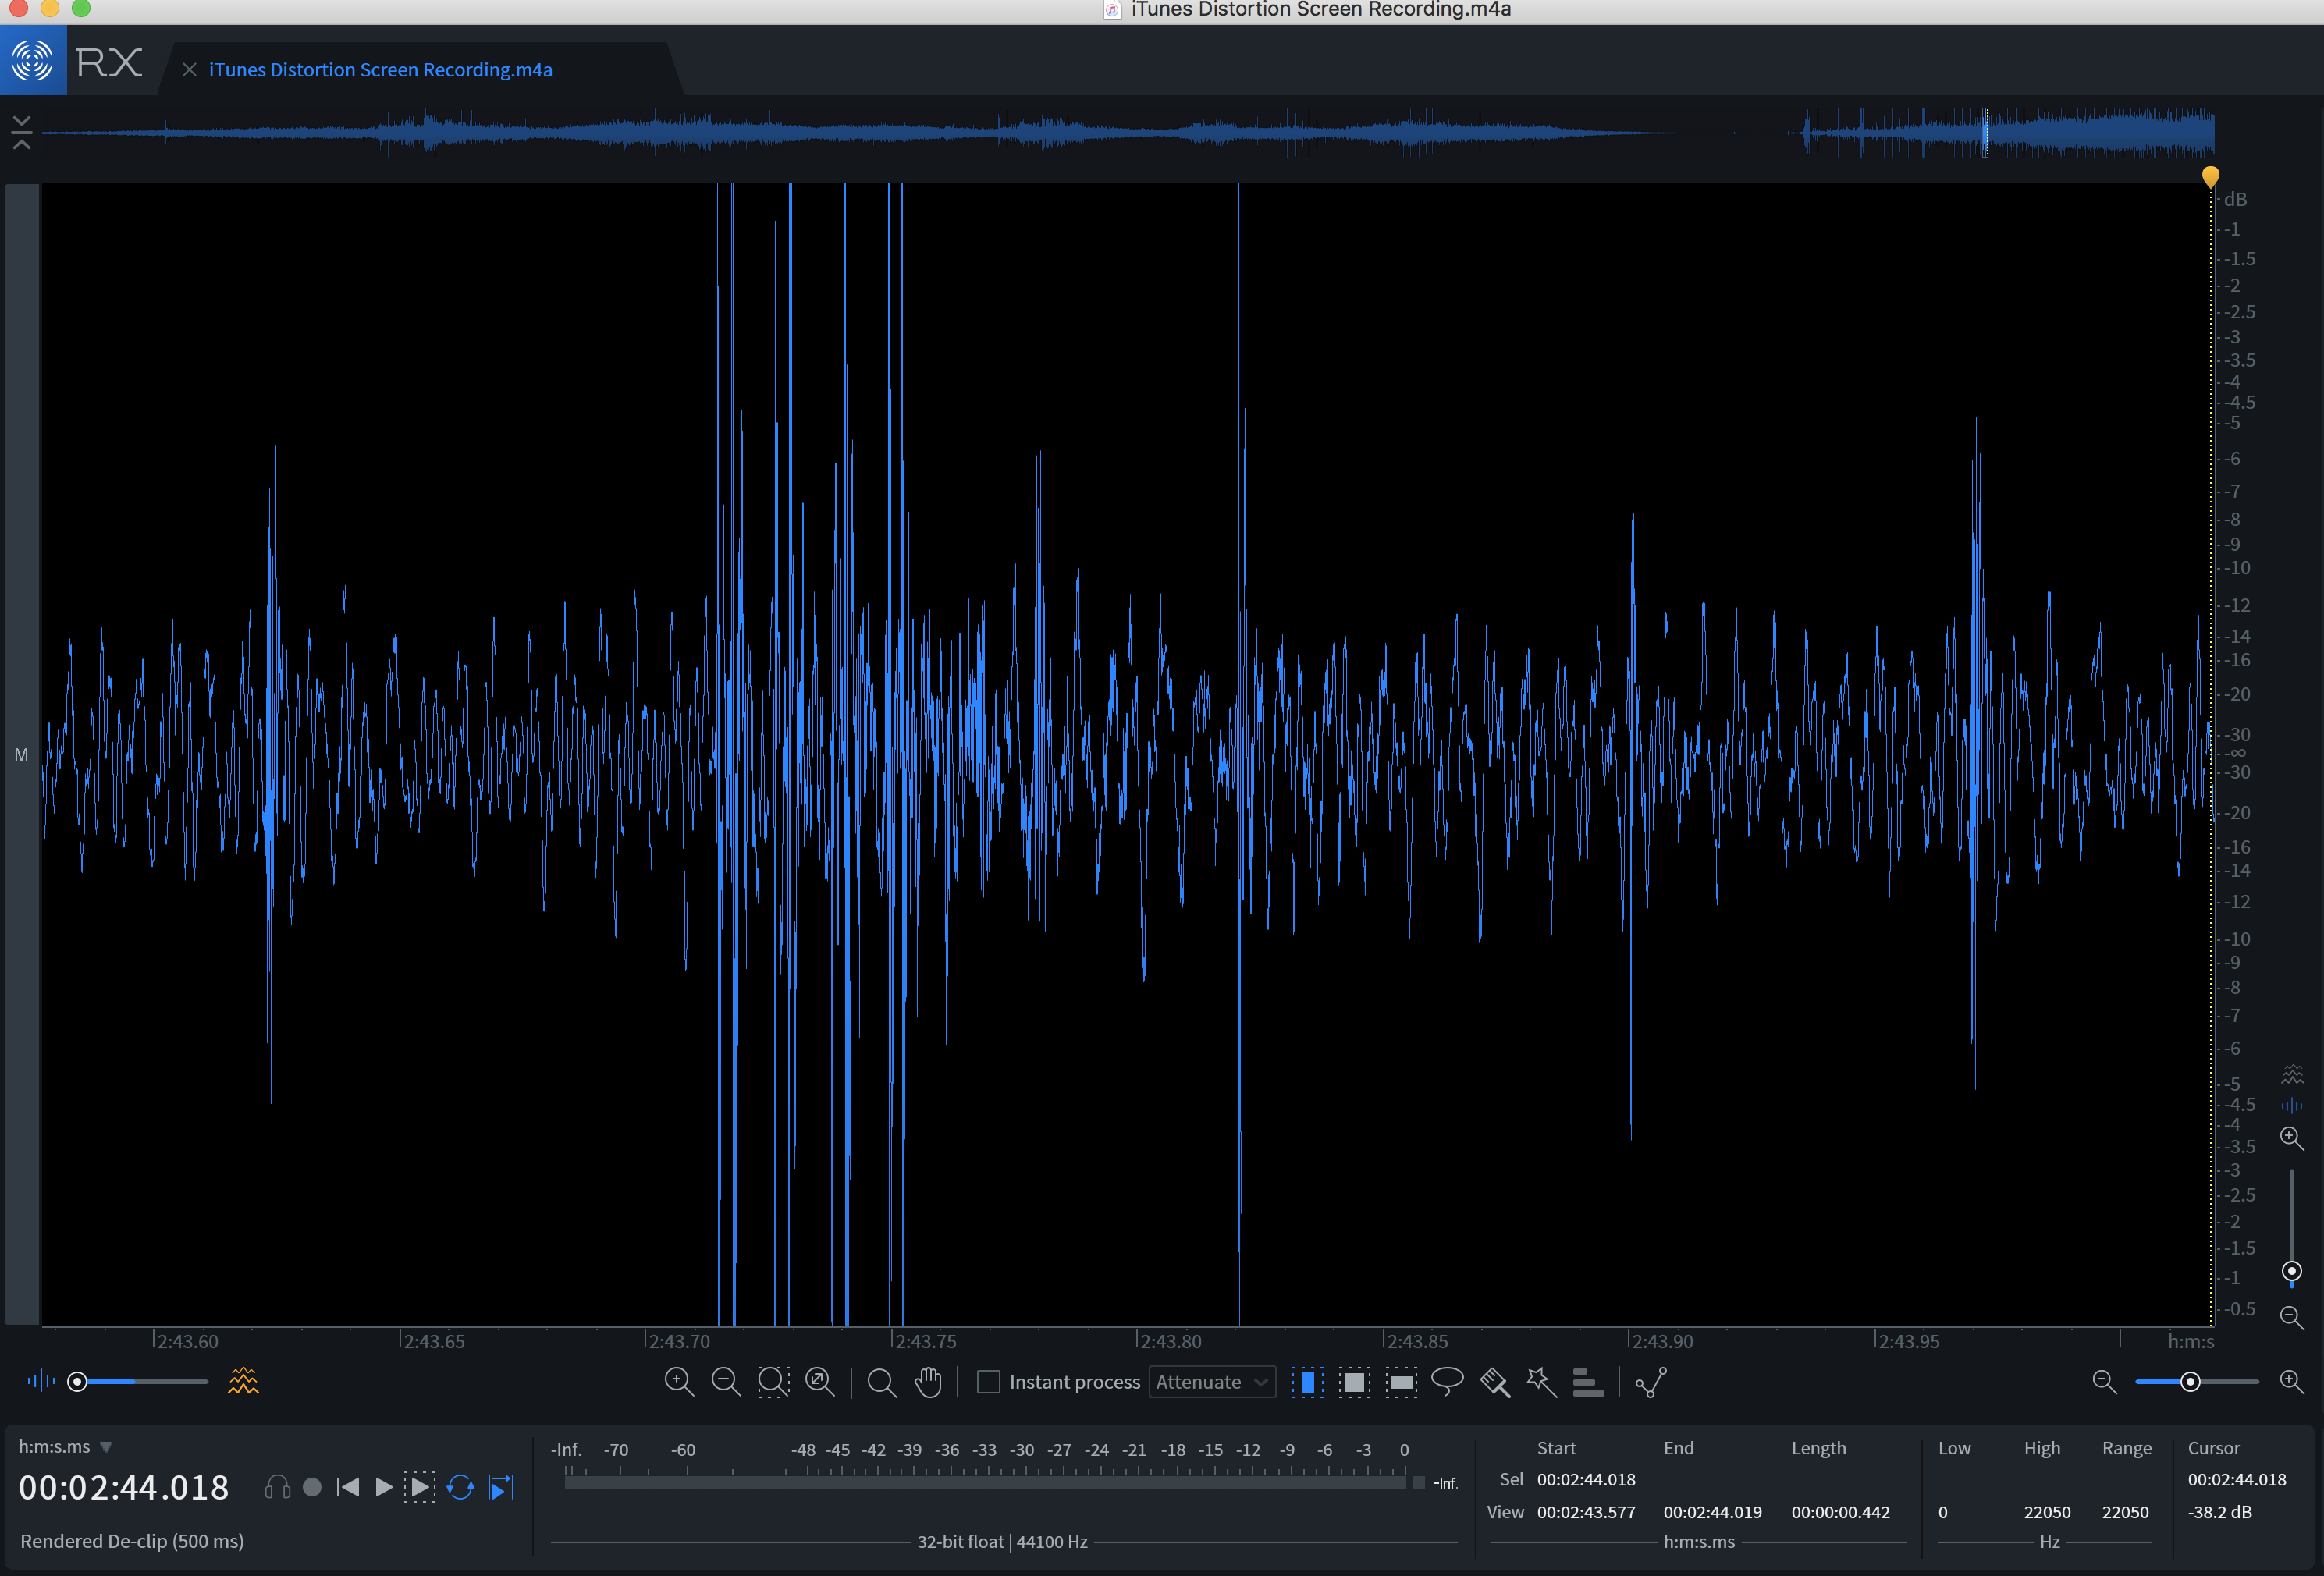Select the Harmonics selection tool
Viewport: 2324px width, 1576px height.
click(1588, 1381)
